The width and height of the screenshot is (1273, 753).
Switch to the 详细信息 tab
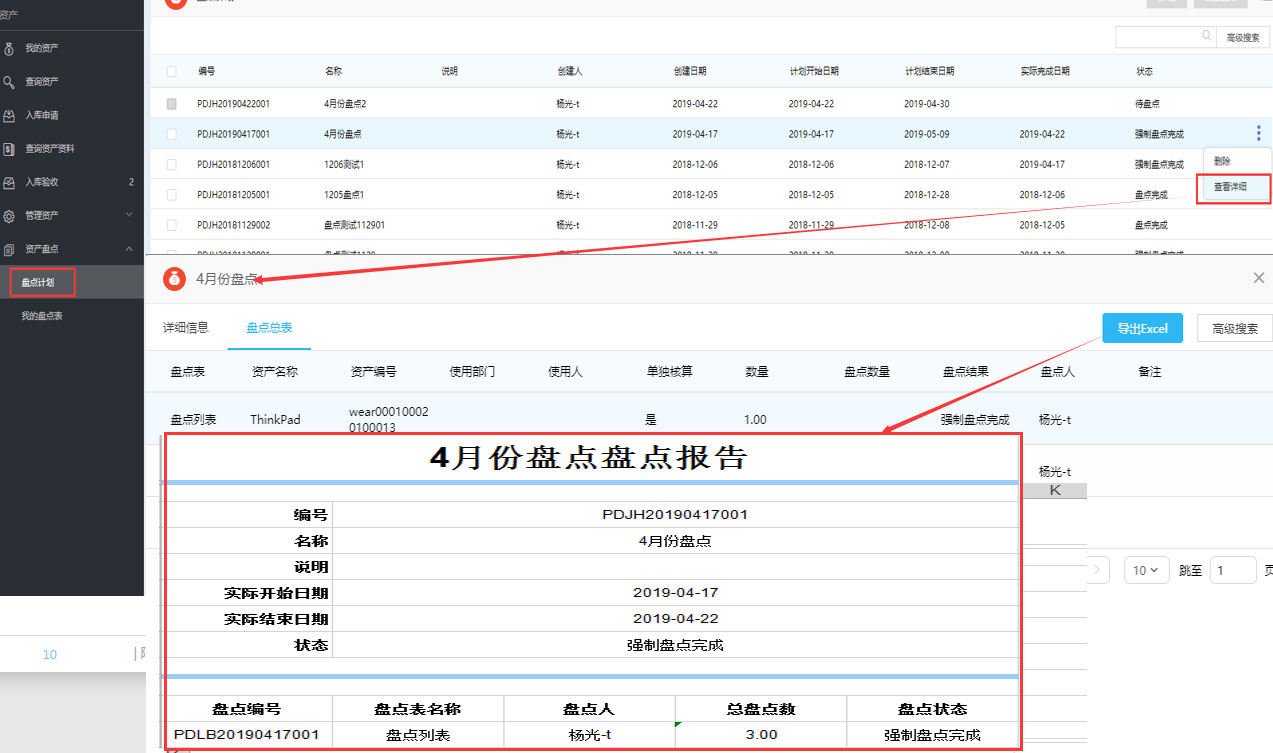(186, 327)
